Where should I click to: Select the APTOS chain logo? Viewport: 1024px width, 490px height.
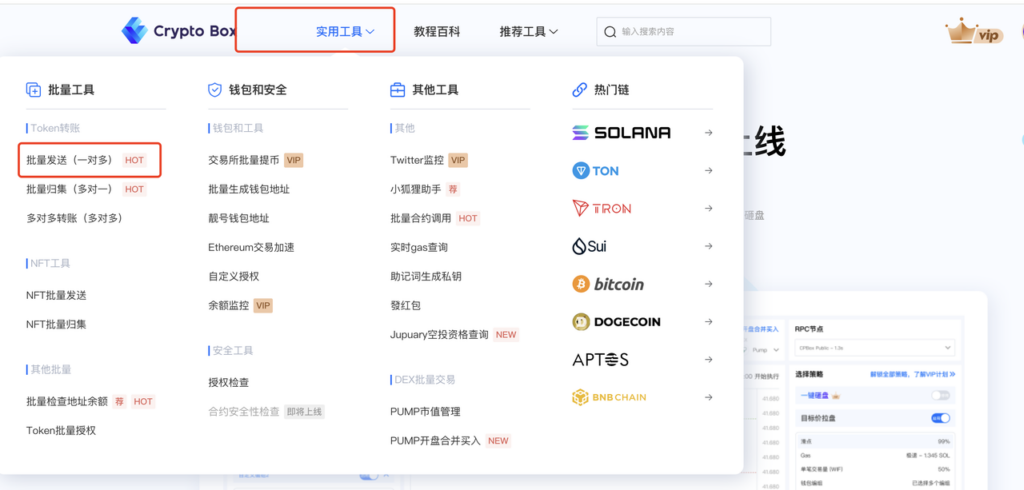pyautogui.click(x=600, y=359)
